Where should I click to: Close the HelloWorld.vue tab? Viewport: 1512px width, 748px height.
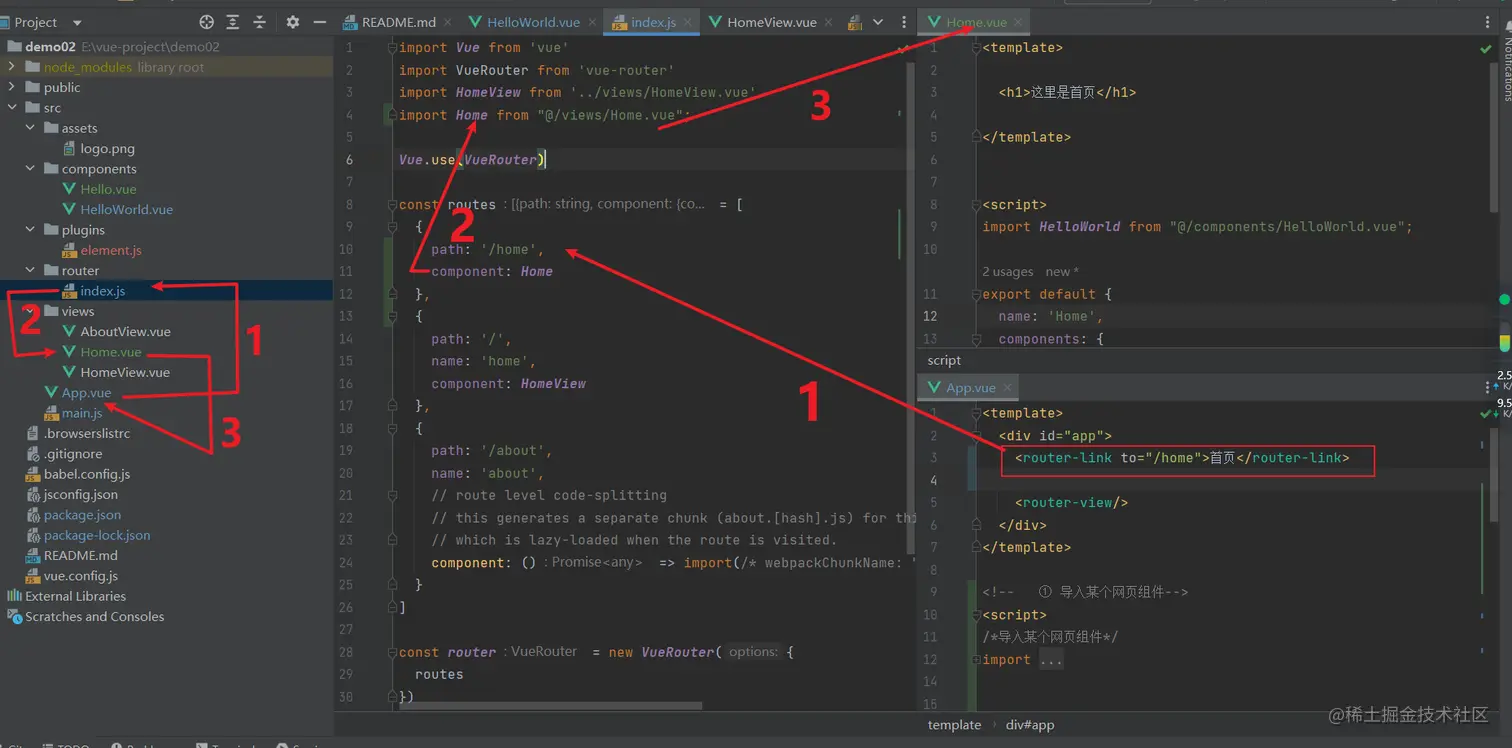pos(592,22)
